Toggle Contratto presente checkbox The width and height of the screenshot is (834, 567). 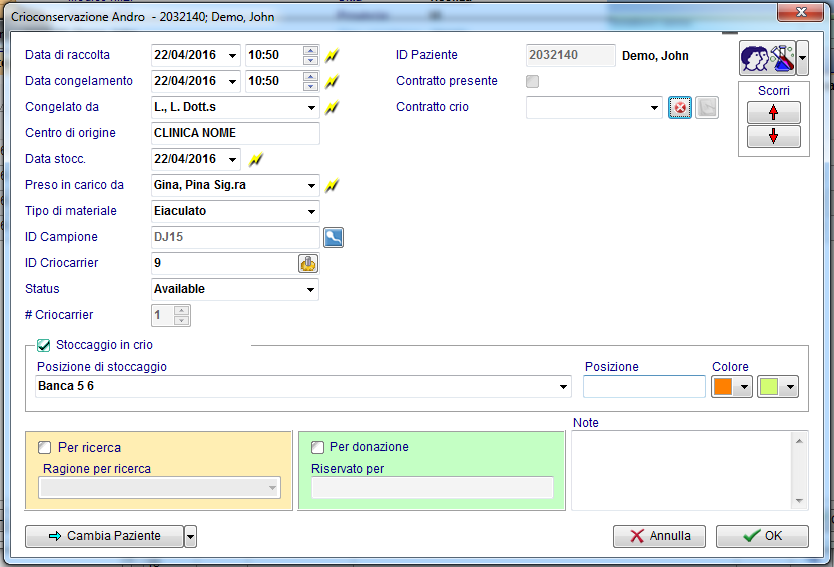coord(532,81)
